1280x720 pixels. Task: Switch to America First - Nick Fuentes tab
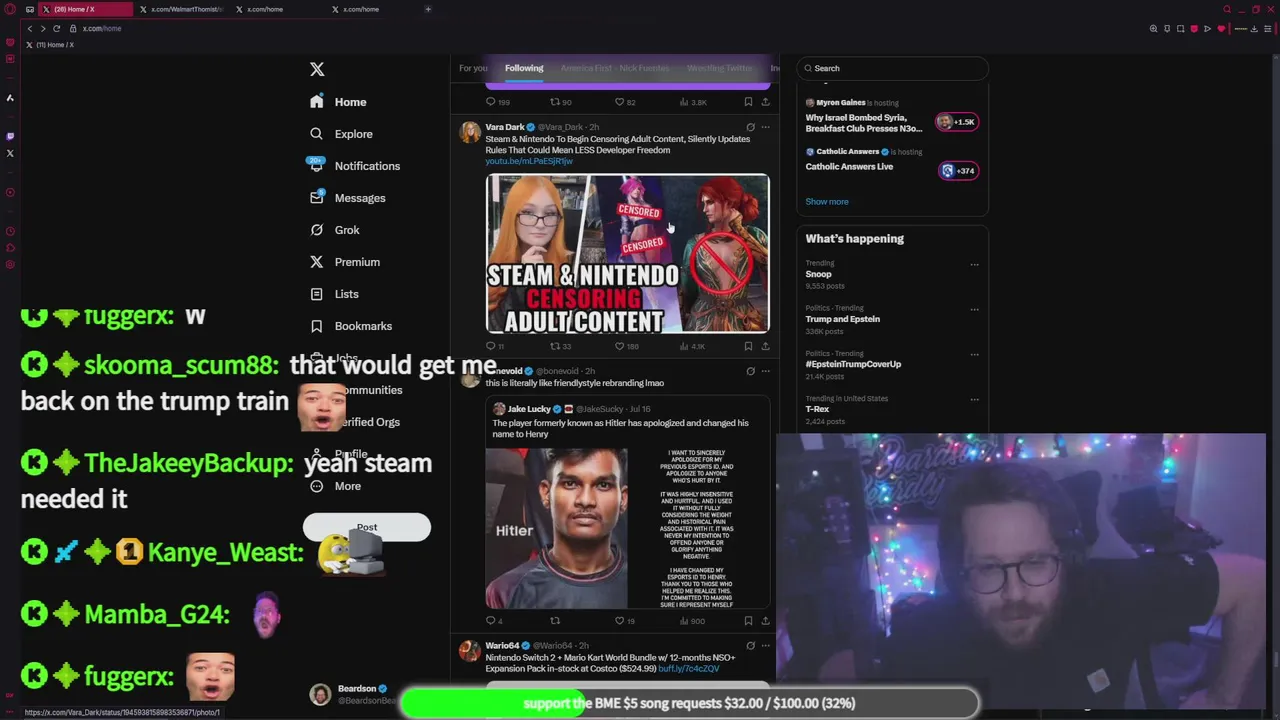pyautogui.click(x=614, y=68)
